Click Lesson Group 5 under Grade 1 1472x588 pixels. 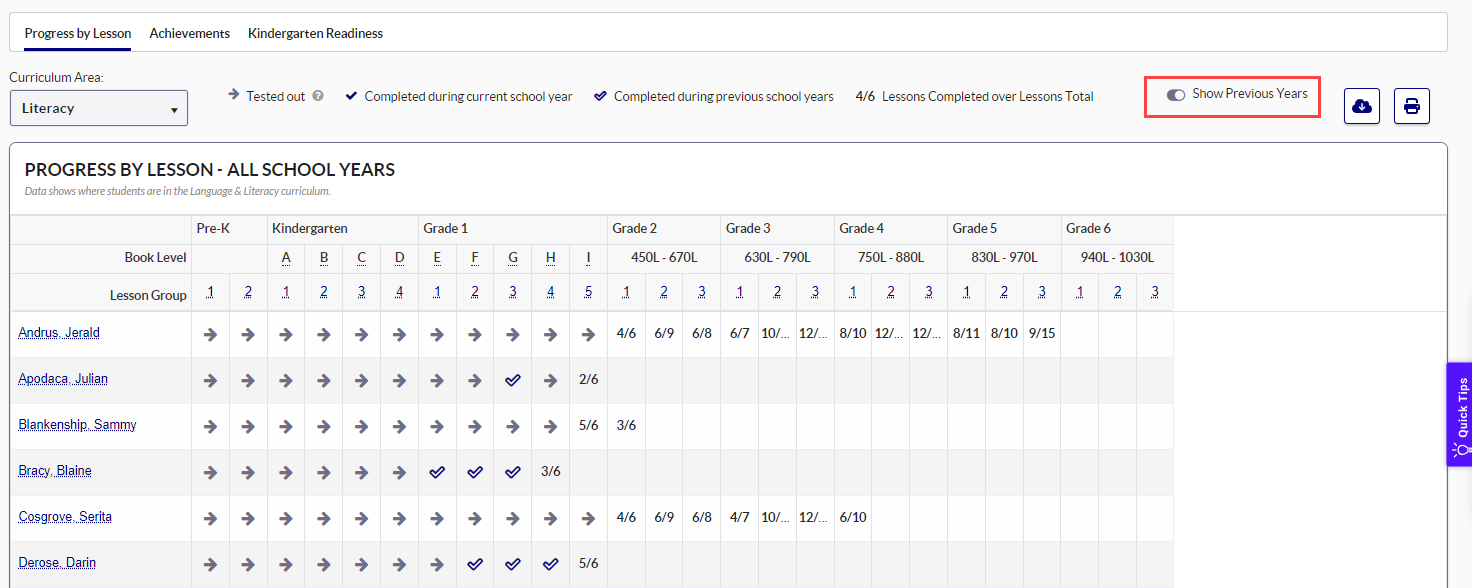(588, 293)
